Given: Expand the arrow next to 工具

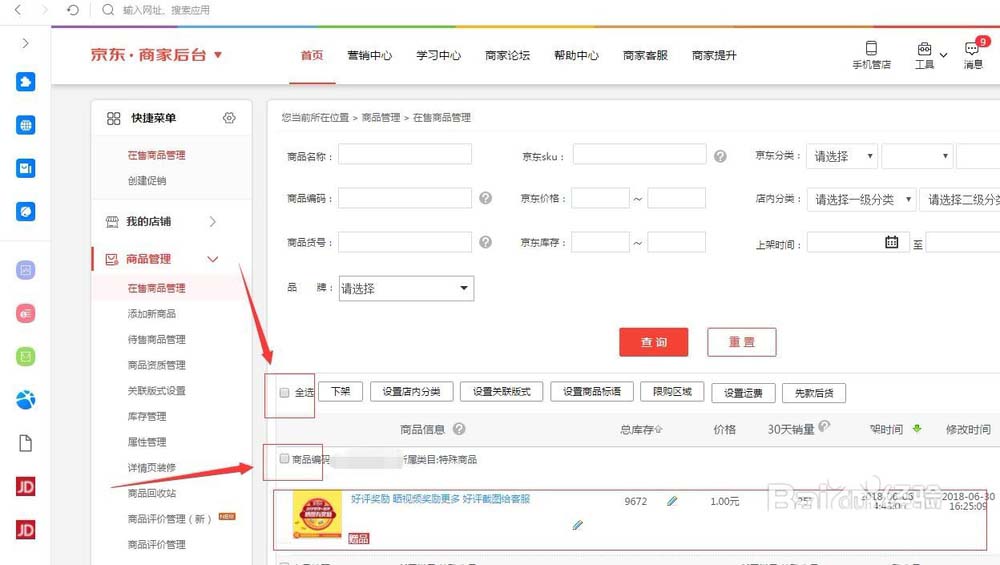Looking at the screenshot, I should click(x=943, y=55).
